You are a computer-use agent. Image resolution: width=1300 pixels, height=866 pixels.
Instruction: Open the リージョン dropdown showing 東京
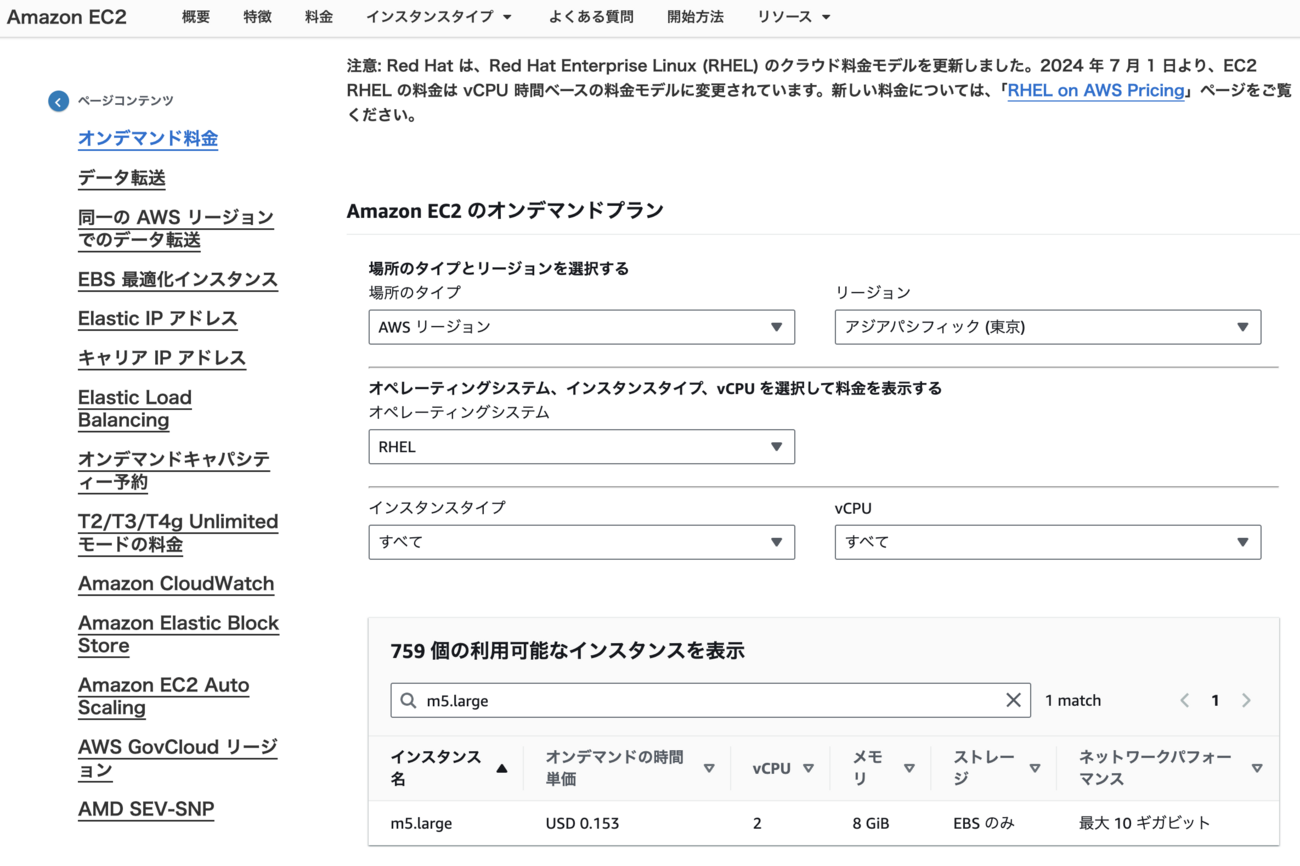[x=1047, y=327]
